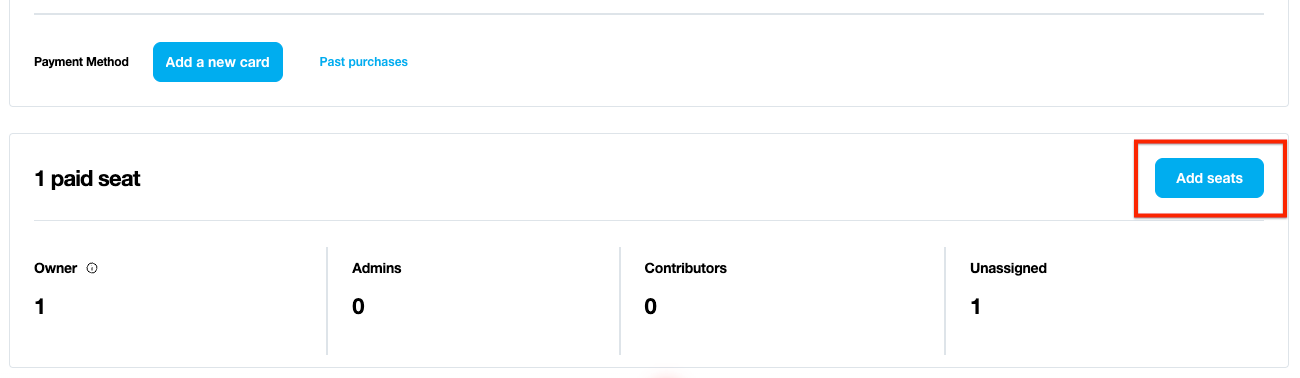Image resolution: width=1300 pixels, height=378 pixels.
Task: Click the divider between Admins and Contributors
Action: point(620,301)
